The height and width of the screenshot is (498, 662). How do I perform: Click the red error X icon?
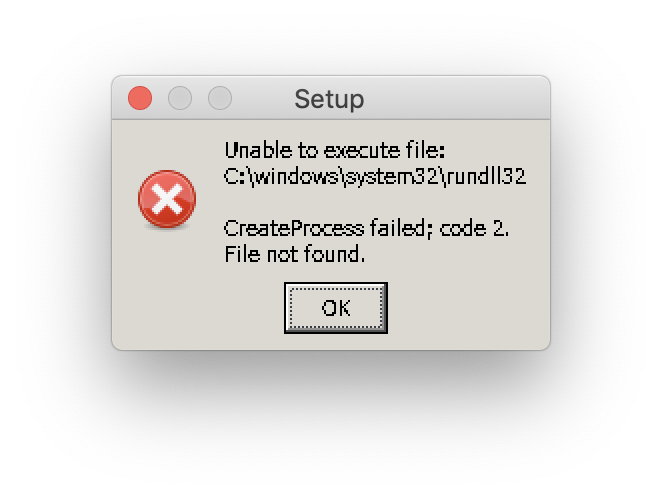pyautogui.click(x=167, y=199)
